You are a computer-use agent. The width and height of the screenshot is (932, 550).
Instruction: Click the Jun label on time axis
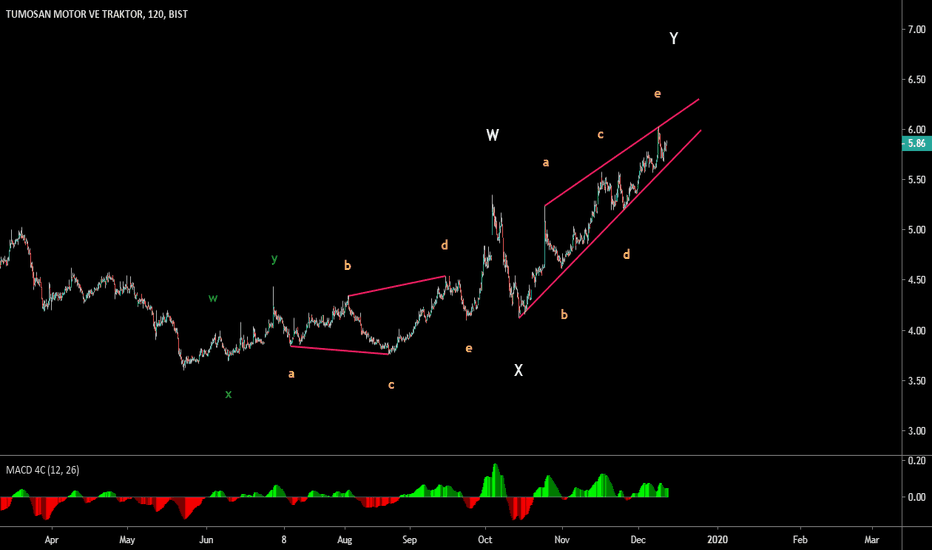click(x=206, y=540)
